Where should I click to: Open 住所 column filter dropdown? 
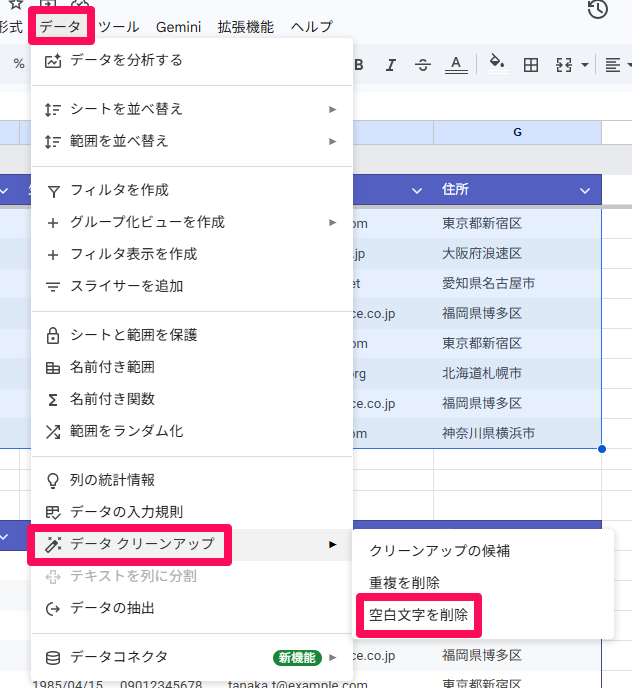[585, 190]
